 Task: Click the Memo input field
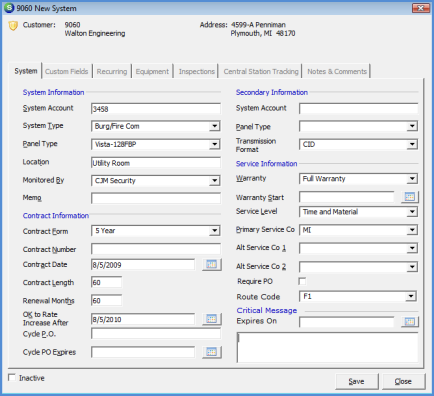click(x=156, y=198)
